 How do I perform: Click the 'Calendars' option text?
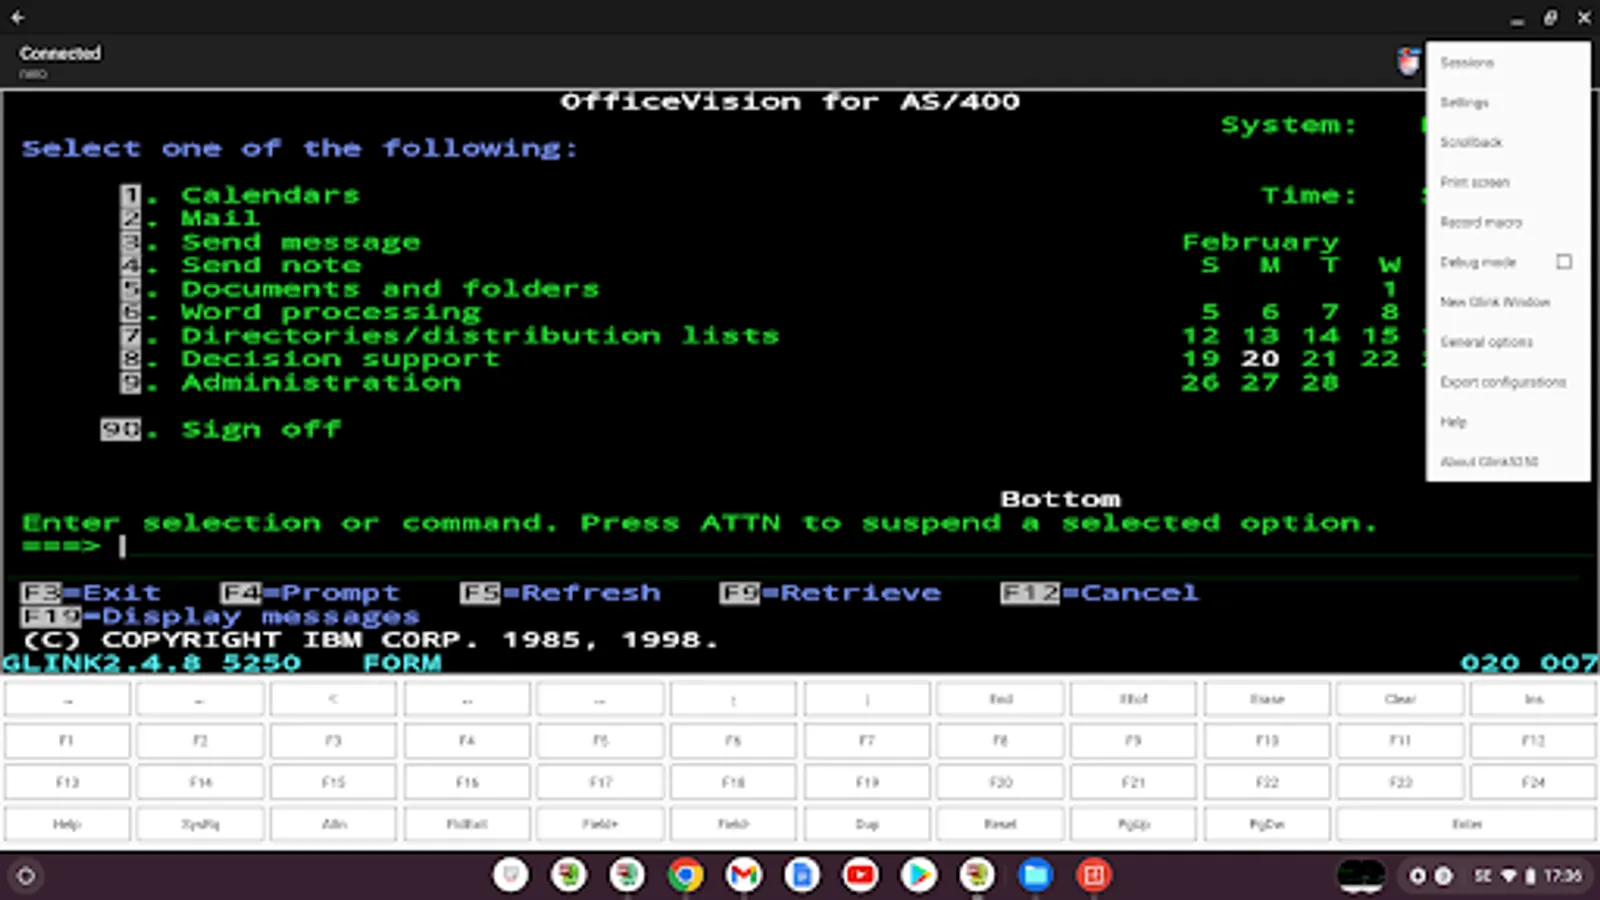(x=270, y=195)
